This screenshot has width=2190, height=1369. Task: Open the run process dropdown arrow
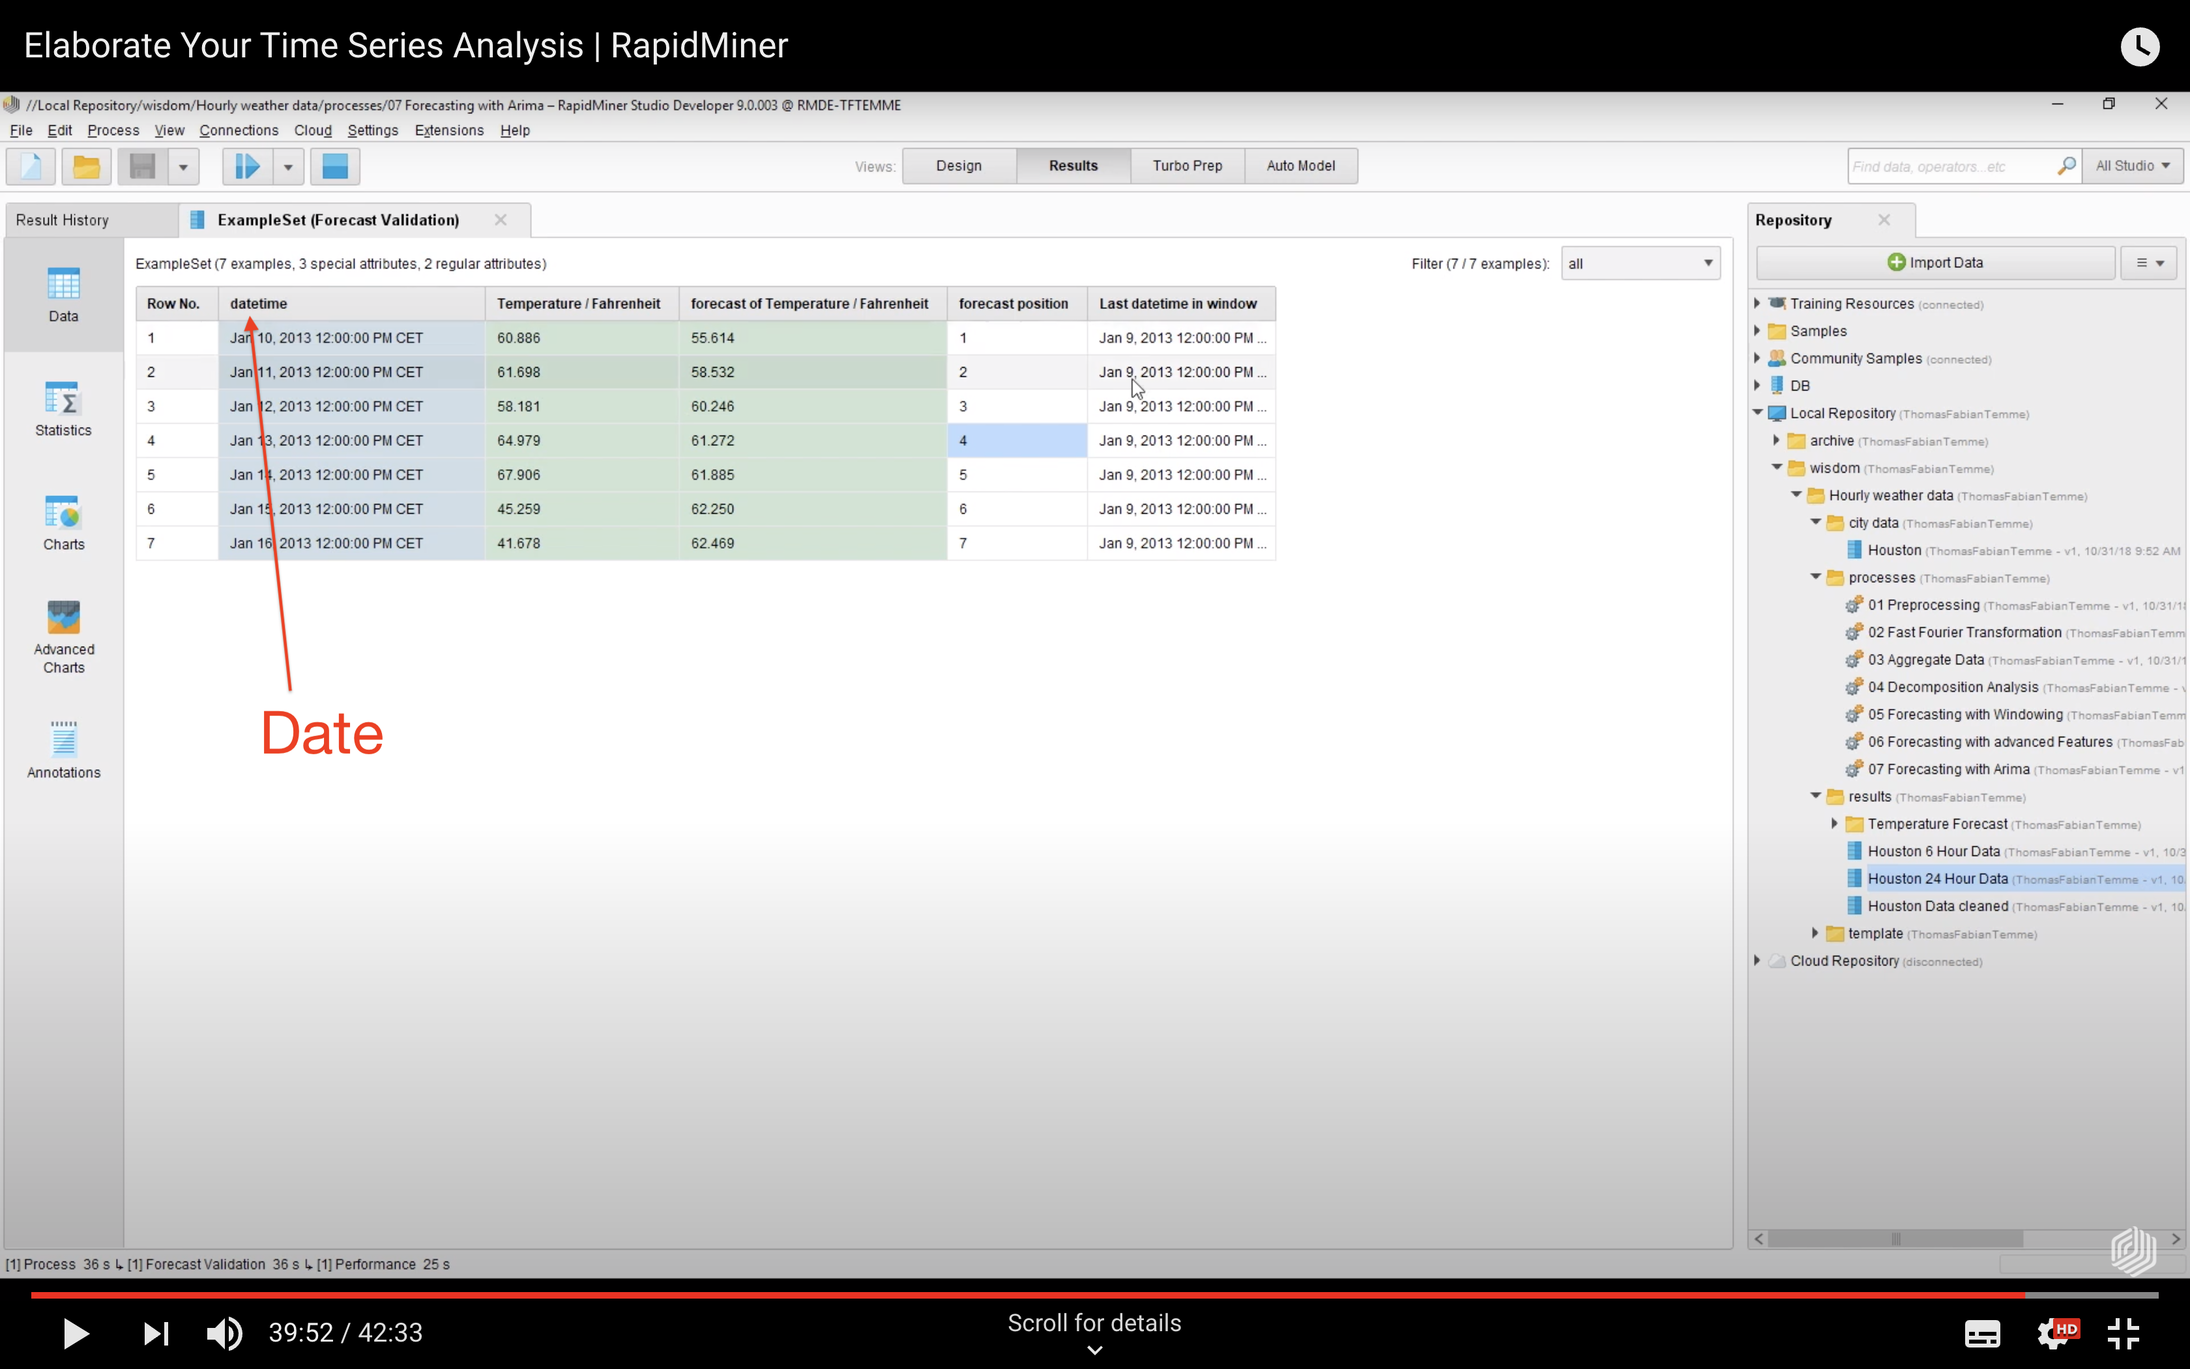tap(288, 166)
